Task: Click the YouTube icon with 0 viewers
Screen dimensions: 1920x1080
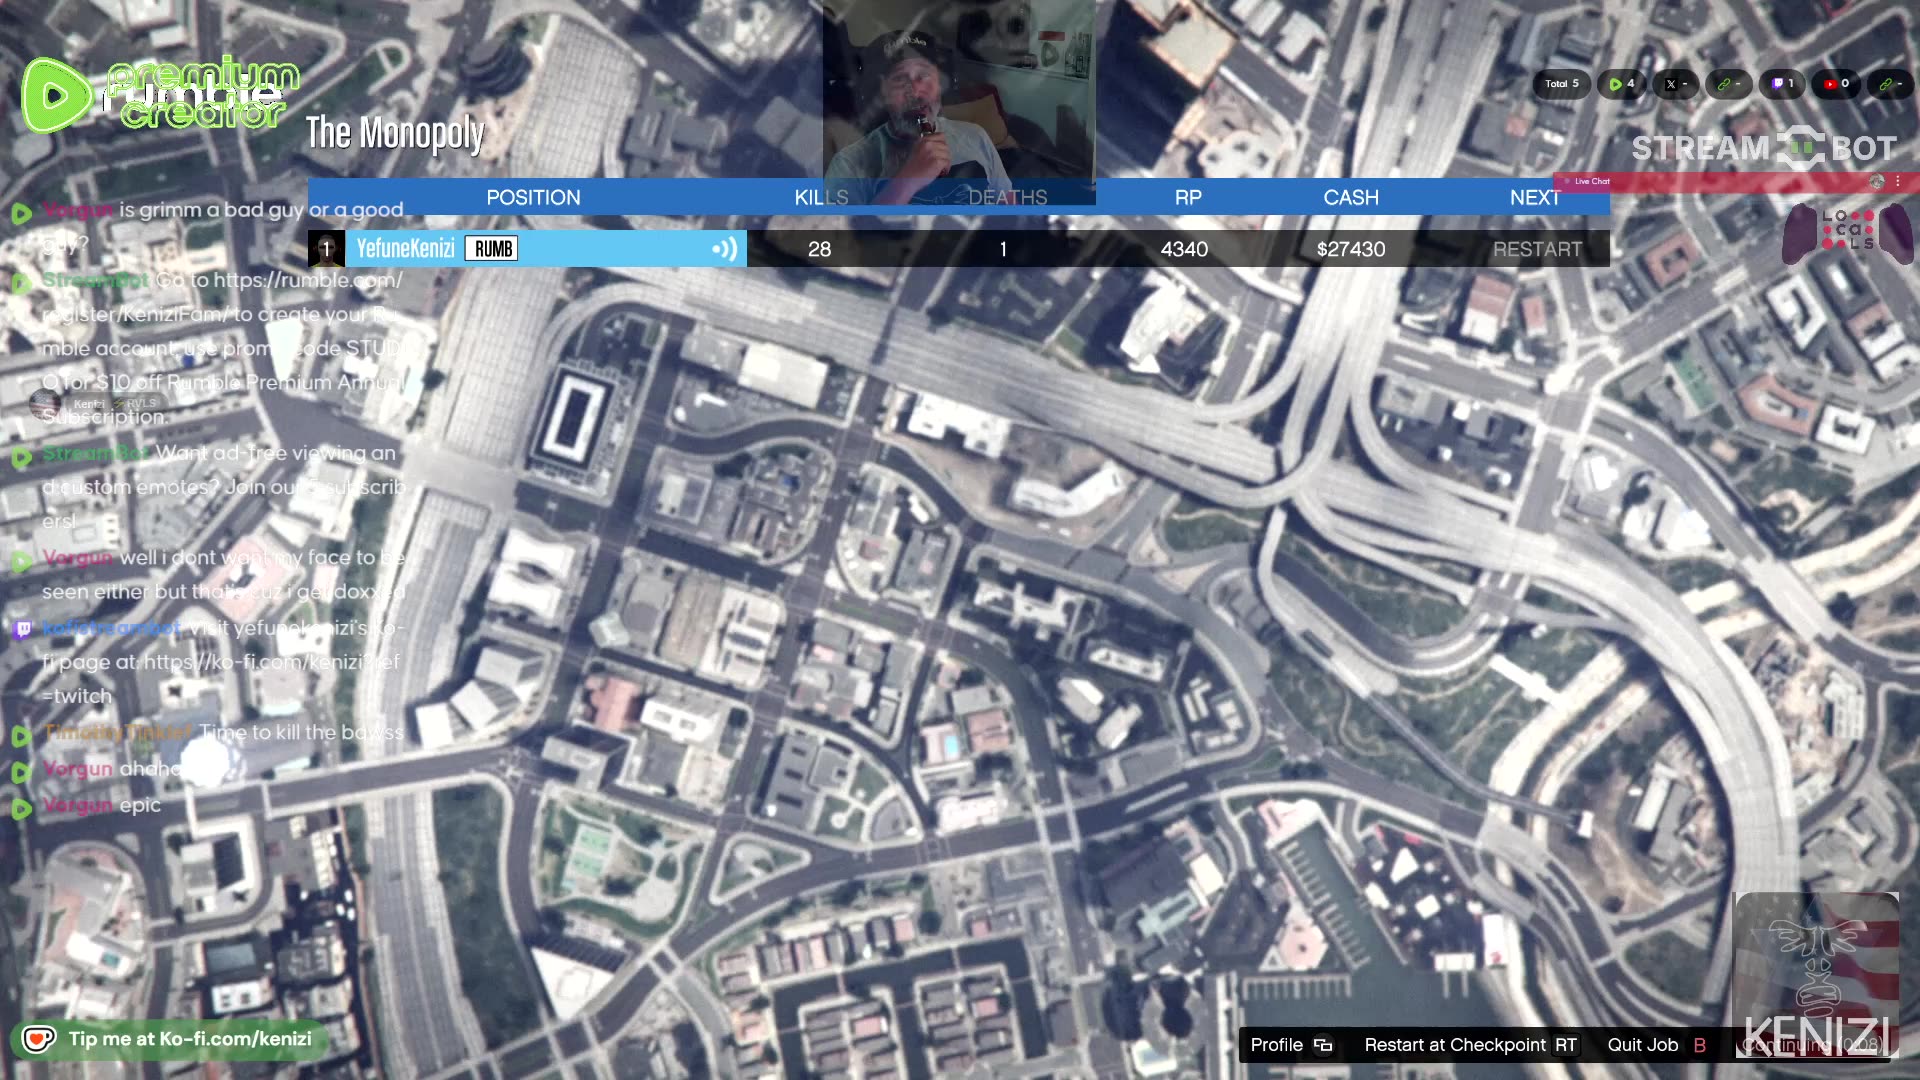Action: click(x=1831, y=84)
